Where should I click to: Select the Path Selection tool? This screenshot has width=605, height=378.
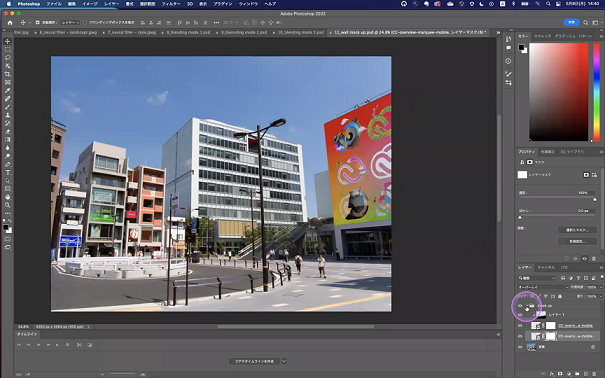click(x=8, y=181)
